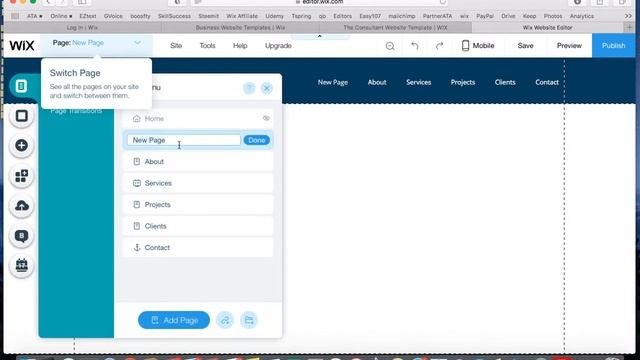
Task: Click the Home page house icon
Action: 137,118
